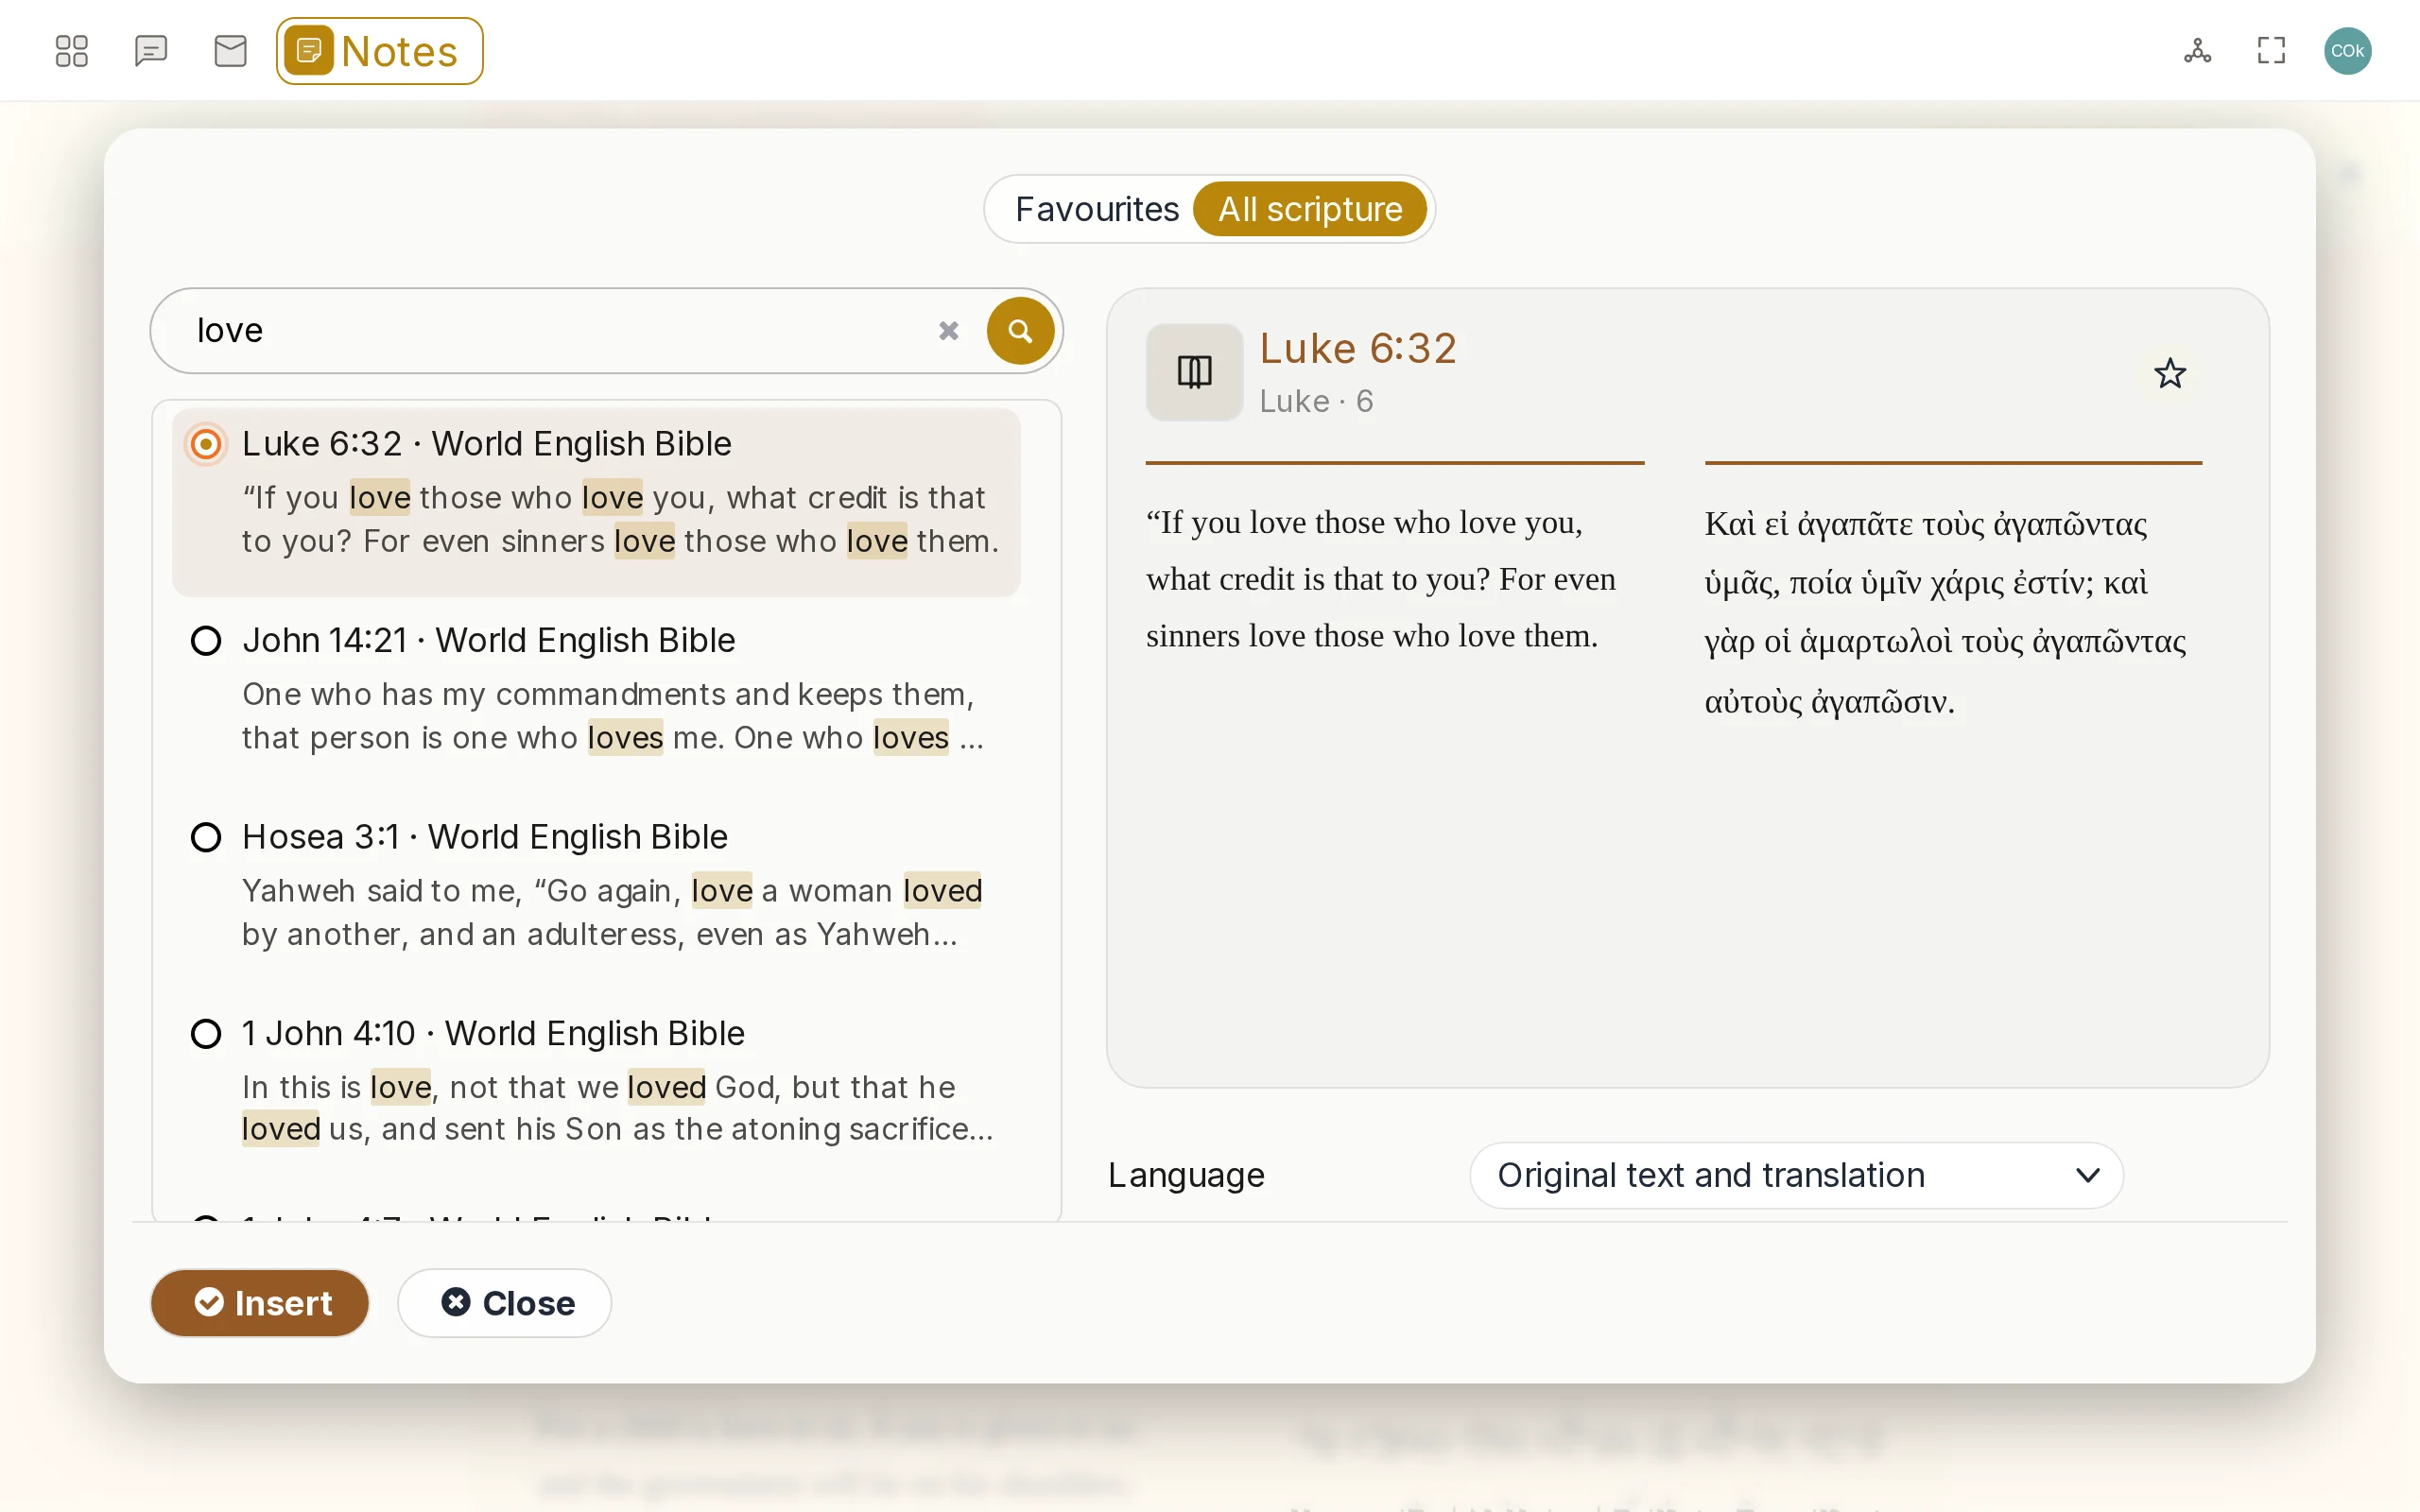Image resolution: width=2420 pixels, height=1512 pixels.
Task: Select the Luke 6:32 radio button
Action: click(x=206, y=444)
